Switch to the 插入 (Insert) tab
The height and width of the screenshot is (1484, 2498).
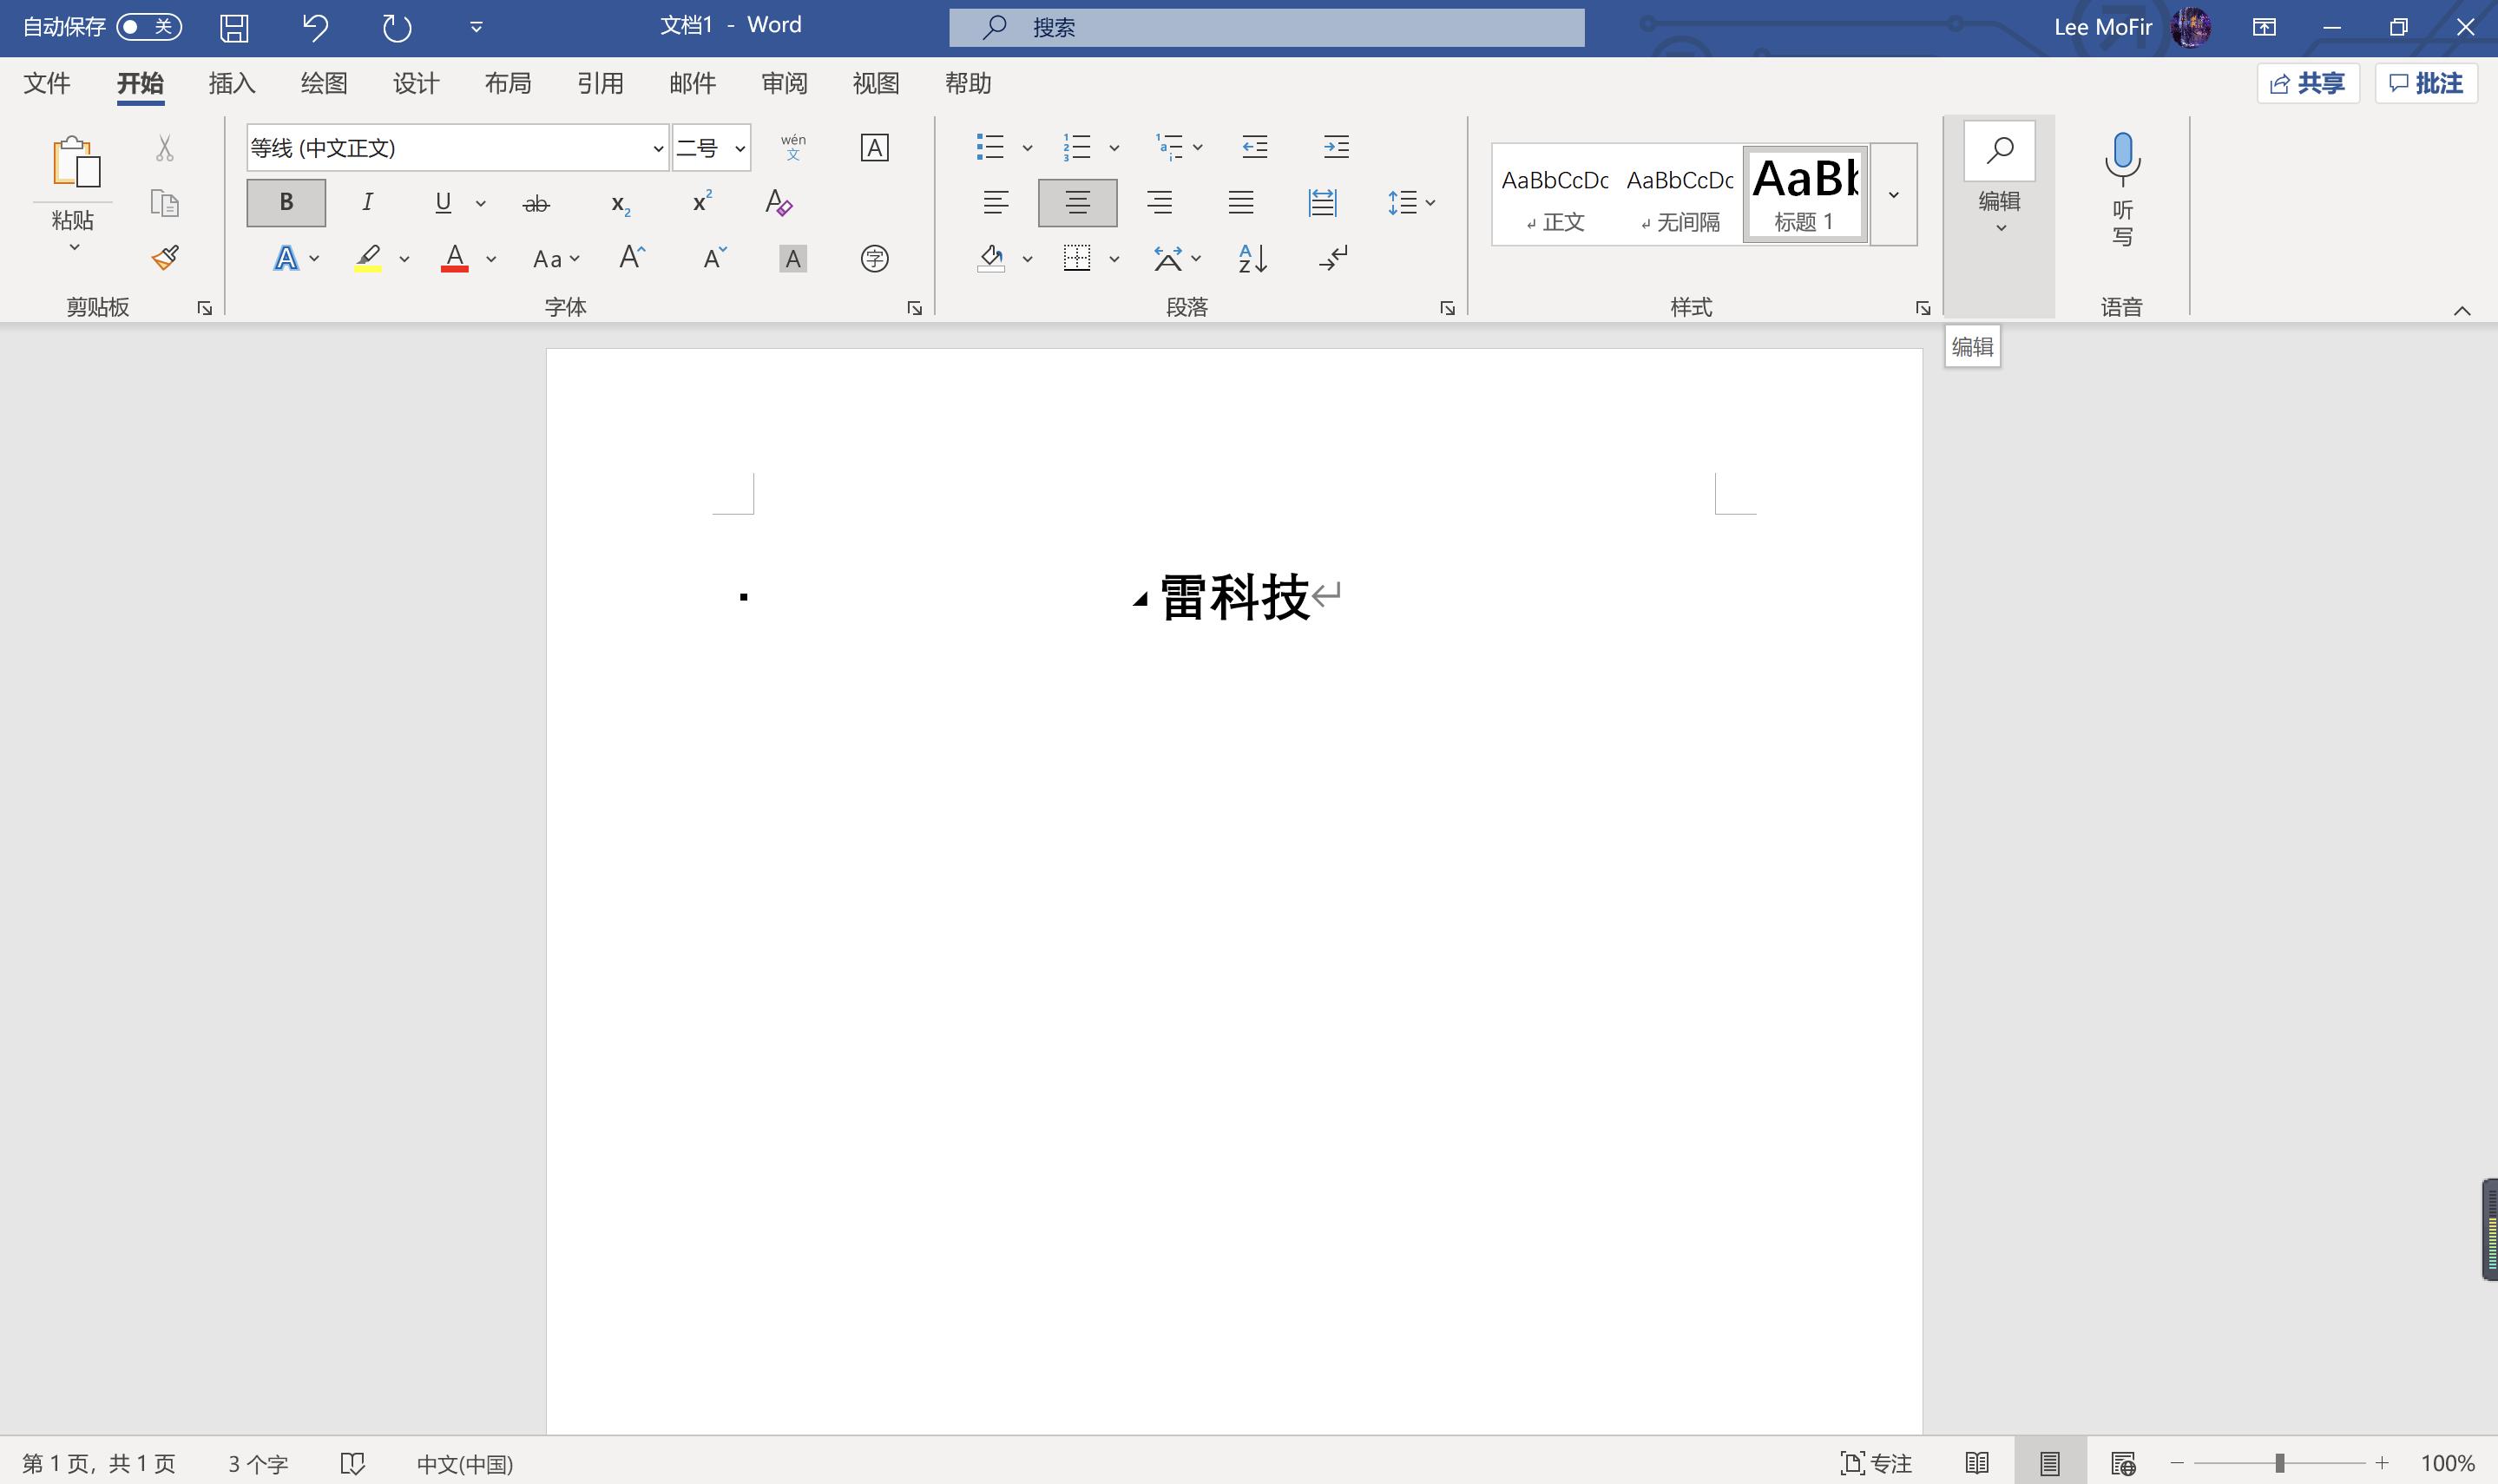click(232, 83)
